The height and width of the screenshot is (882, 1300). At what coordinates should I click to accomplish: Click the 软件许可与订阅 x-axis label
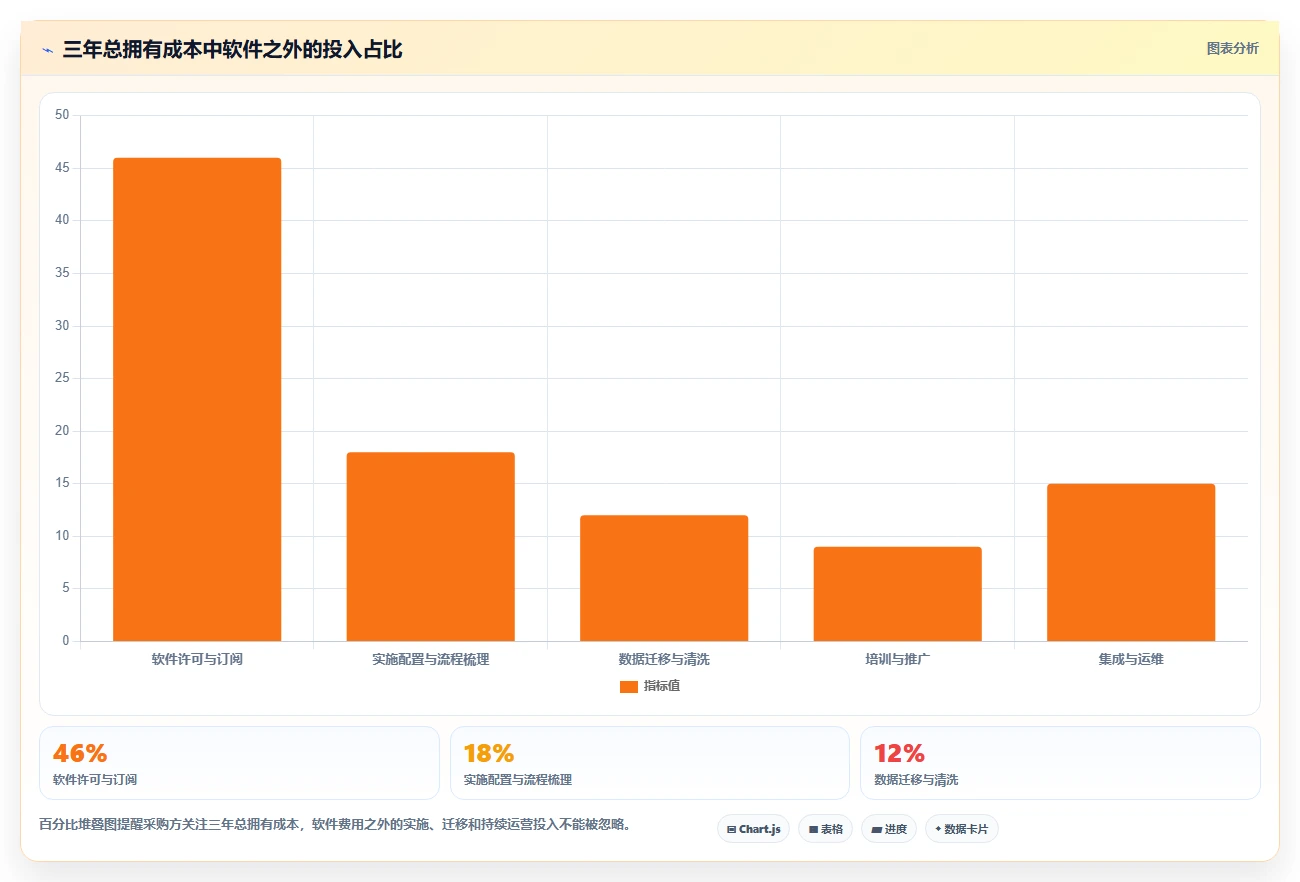(x=197, y=660)
